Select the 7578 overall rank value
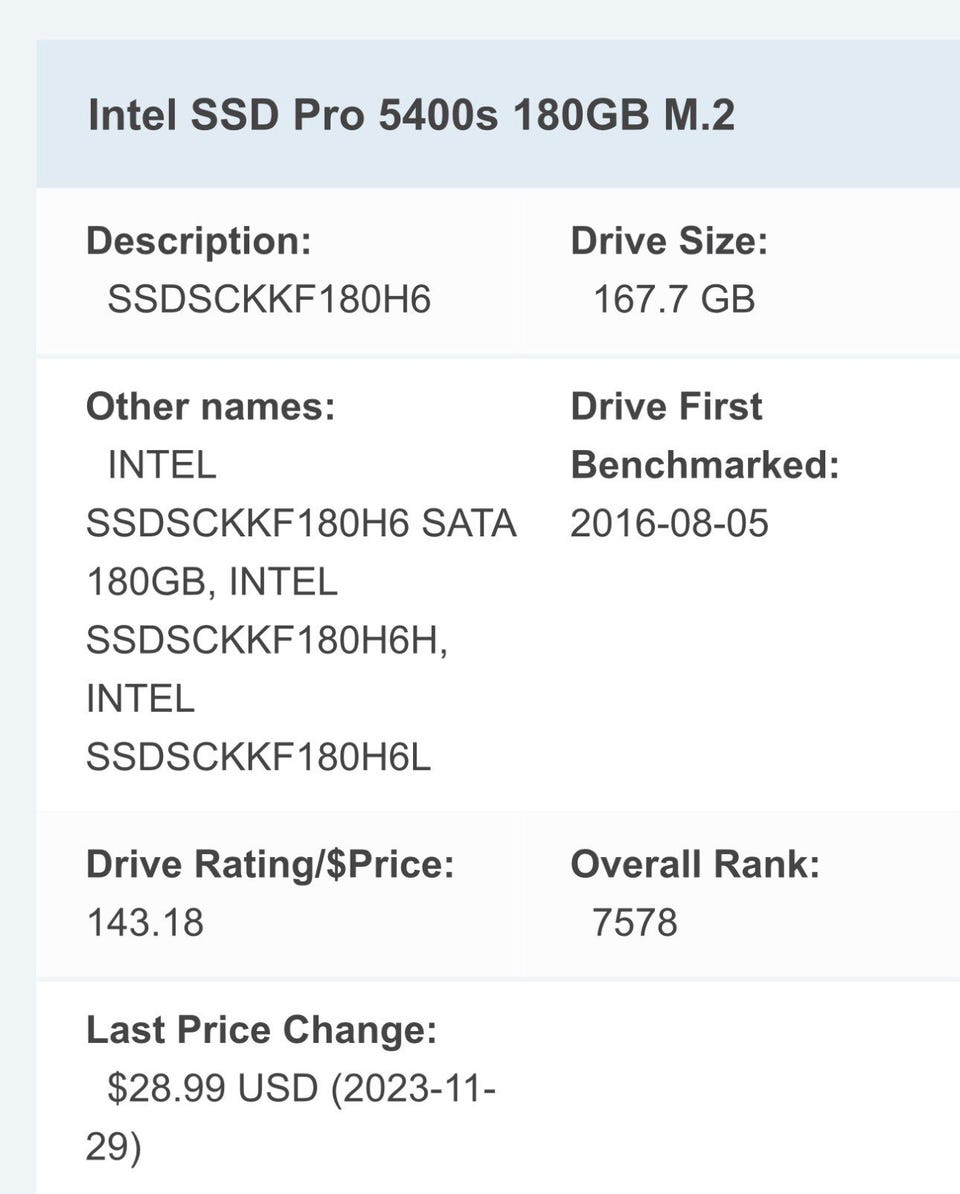 (x=634, y=922)
